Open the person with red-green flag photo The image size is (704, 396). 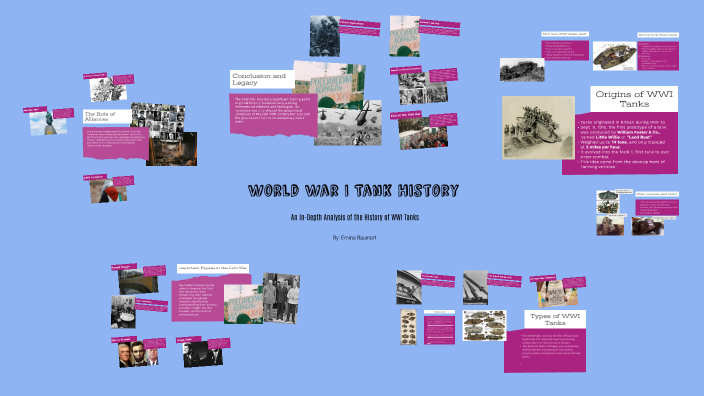pyautogui.click(x=108, y=191)
